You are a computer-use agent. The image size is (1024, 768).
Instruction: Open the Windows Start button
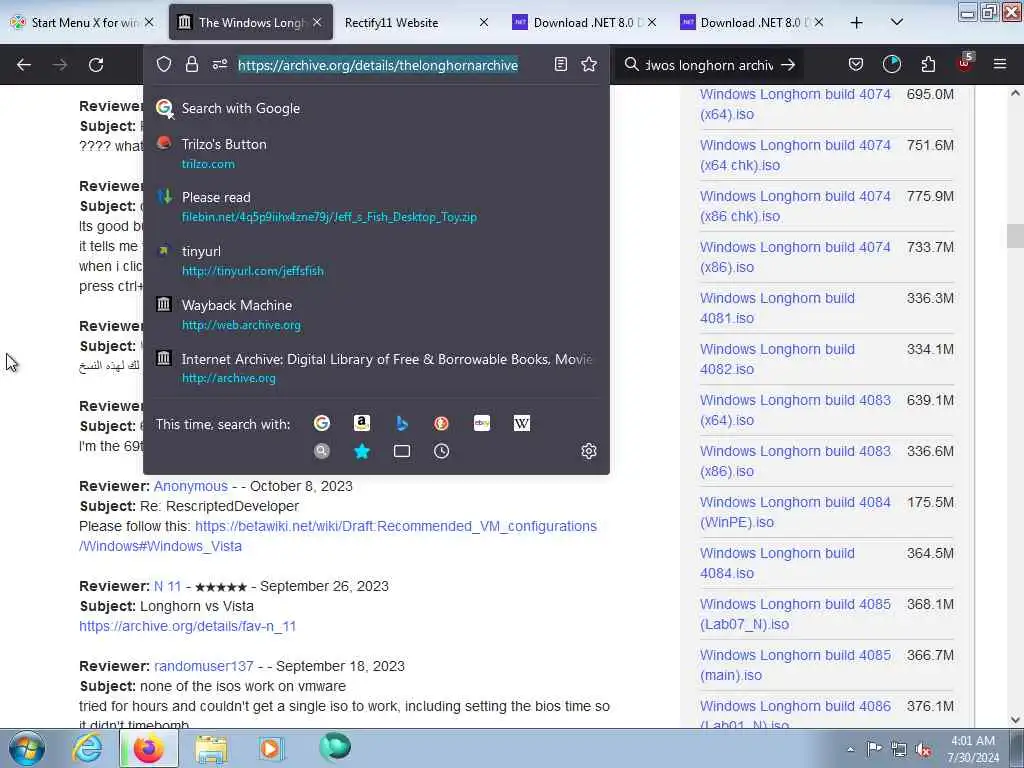pyautogui.click(x=27, y=748)
